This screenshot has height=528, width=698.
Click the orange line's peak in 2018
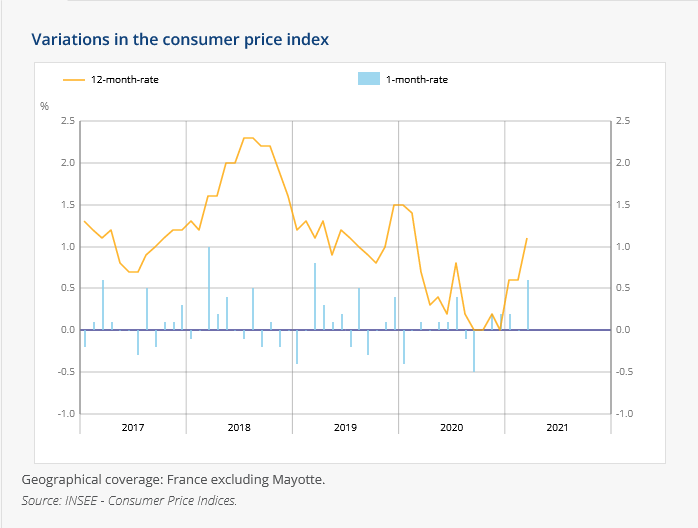click(x=249, y=138)
